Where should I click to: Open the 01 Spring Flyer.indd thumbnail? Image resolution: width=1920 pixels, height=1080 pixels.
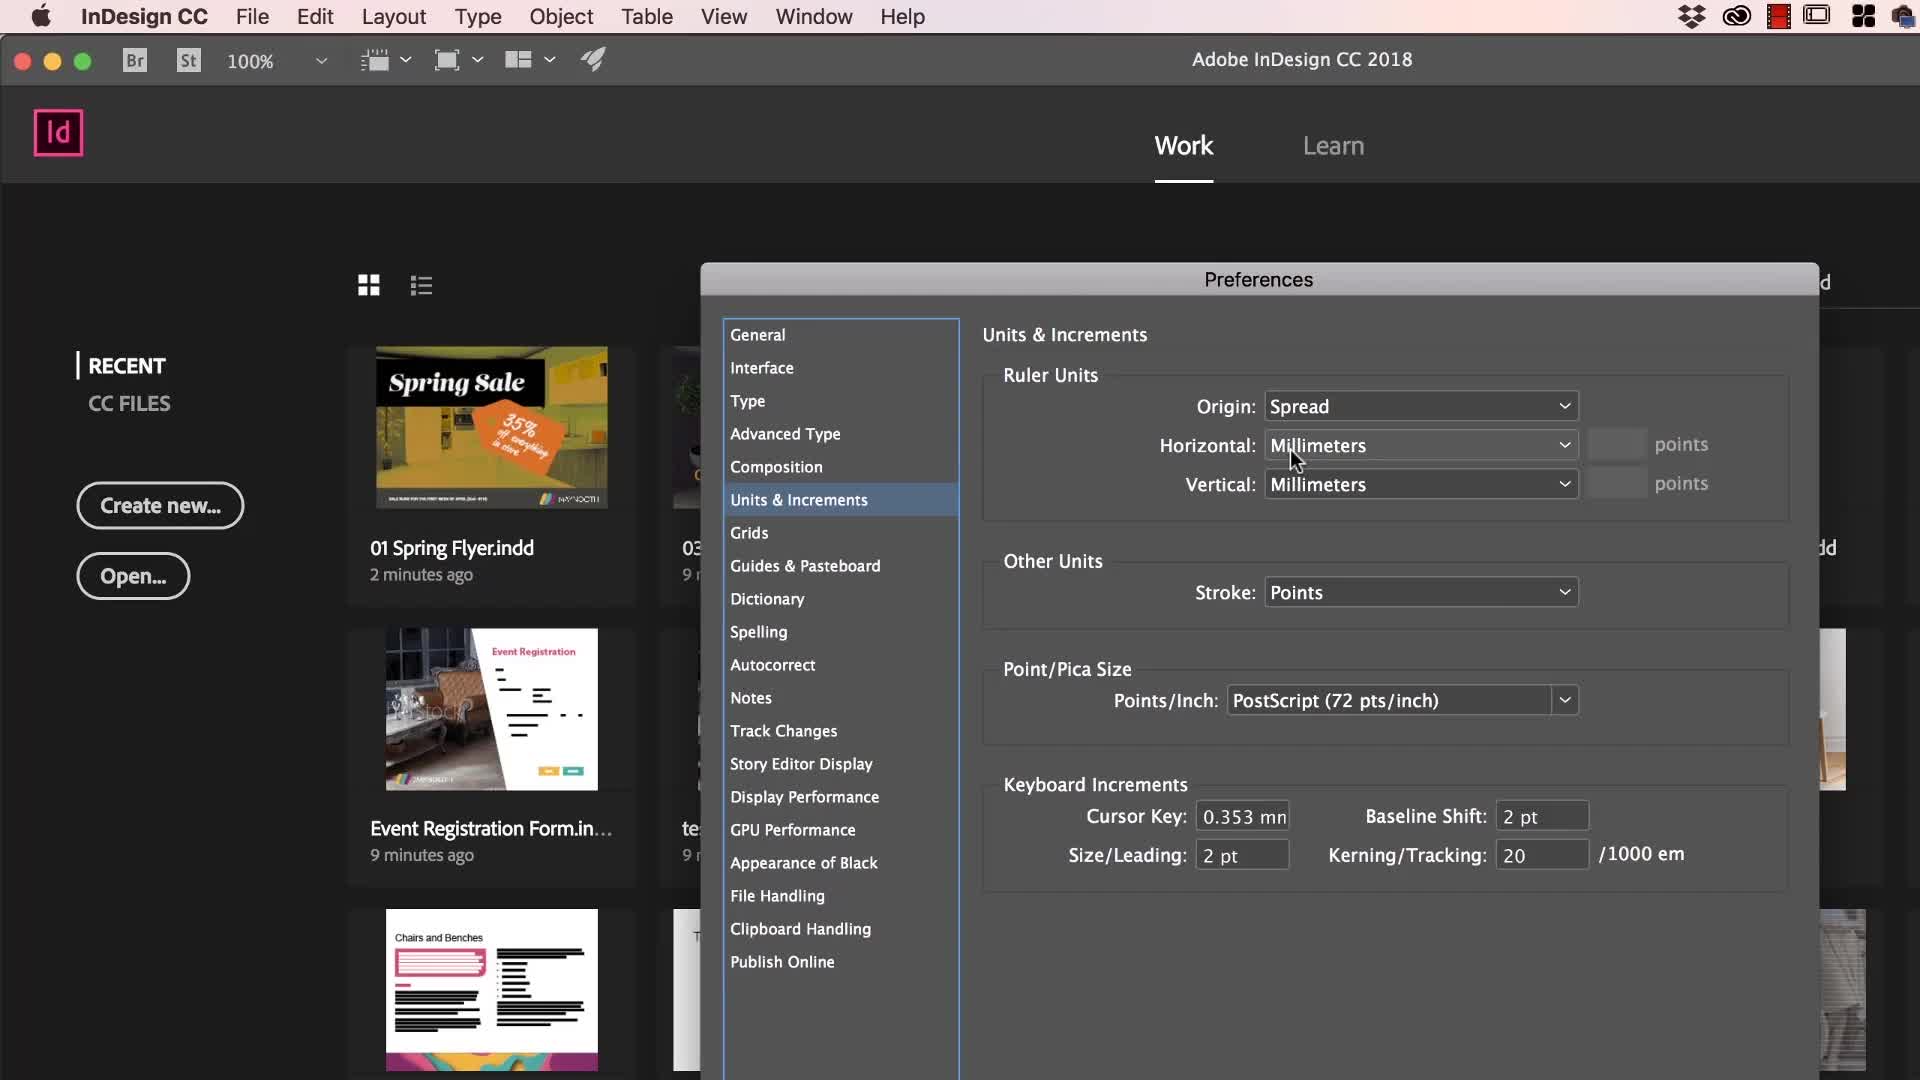click(x=492, y=428)
